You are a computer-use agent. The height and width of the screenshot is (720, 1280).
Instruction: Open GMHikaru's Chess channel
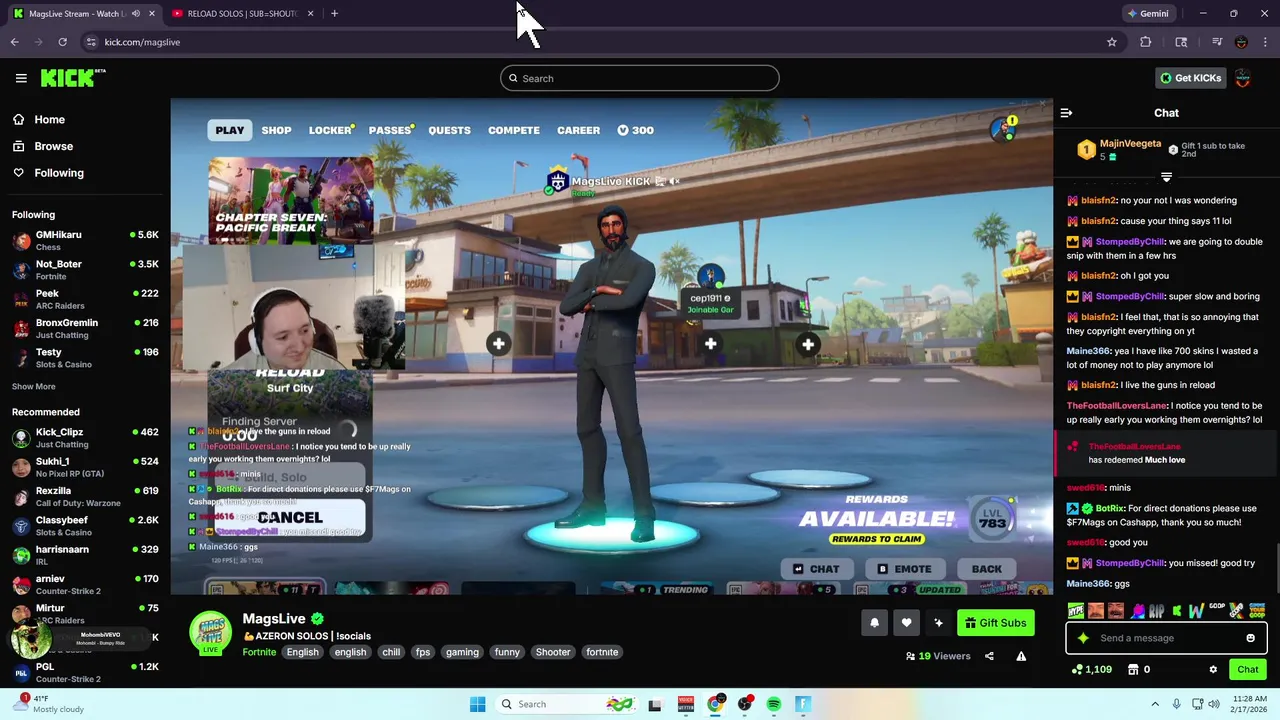[x=85, y=240]
